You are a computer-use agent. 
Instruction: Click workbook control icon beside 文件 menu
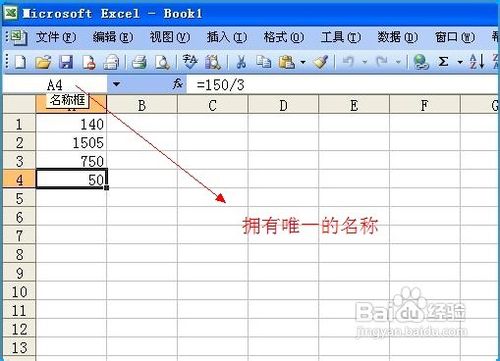pos(18,37)
